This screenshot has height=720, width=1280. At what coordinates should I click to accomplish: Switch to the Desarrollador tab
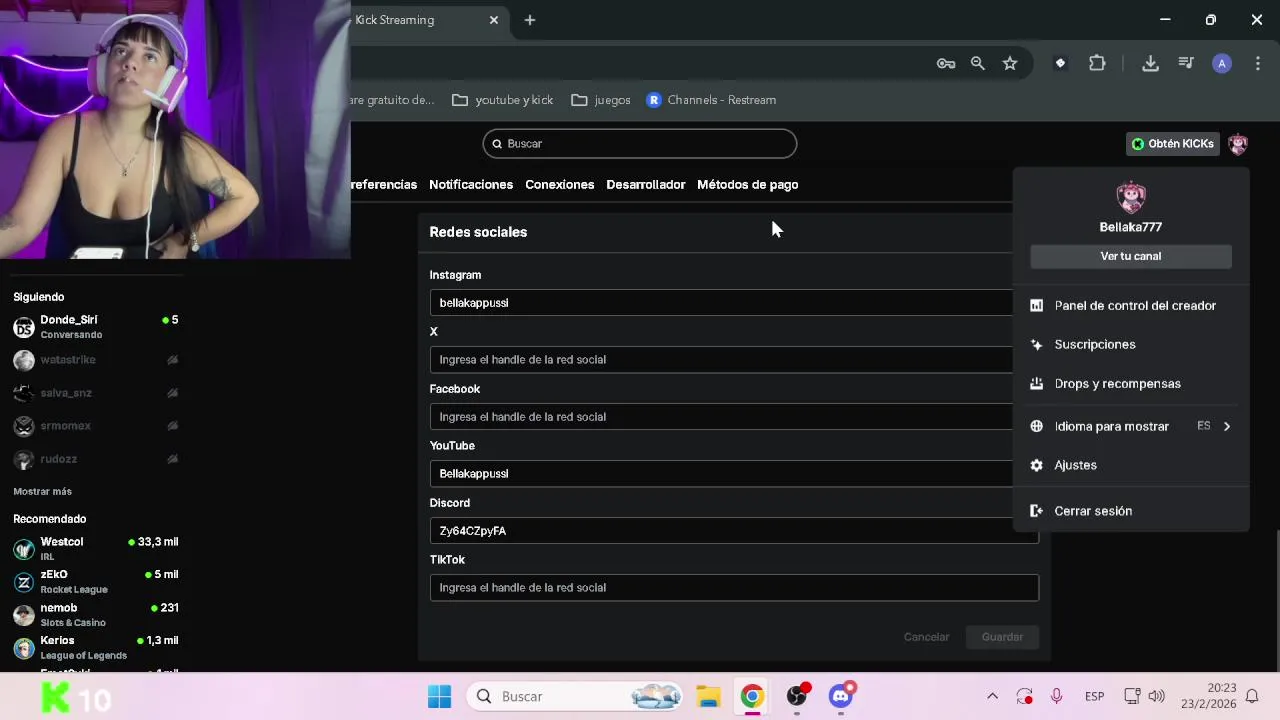pyautogui.click(x=646, y=185)
